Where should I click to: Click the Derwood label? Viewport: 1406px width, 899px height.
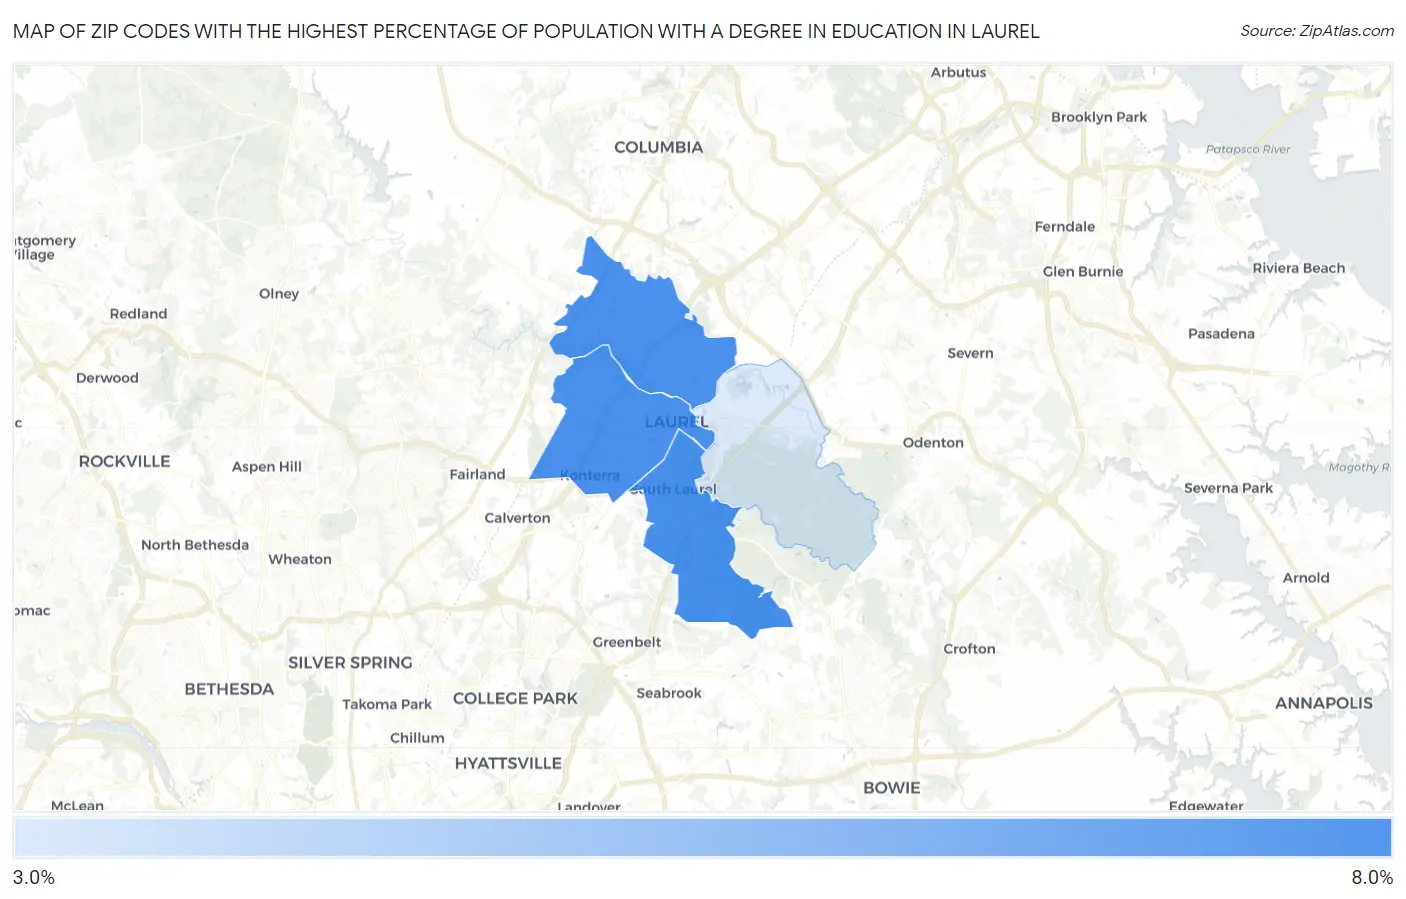tap(107, 378)
